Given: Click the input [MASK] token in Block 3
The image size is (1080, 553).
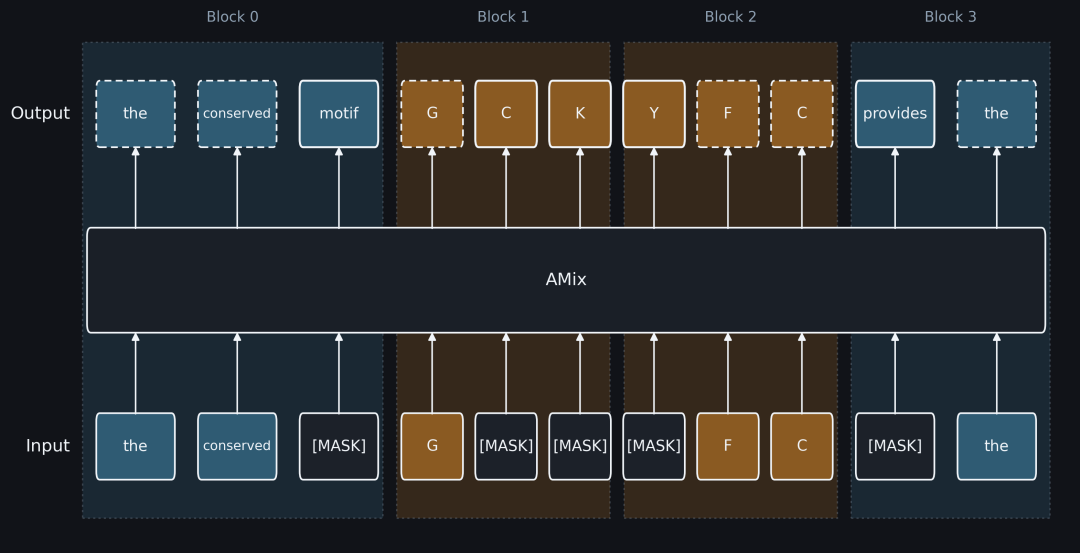Looking at the screenshot, I should coord(895,446).
